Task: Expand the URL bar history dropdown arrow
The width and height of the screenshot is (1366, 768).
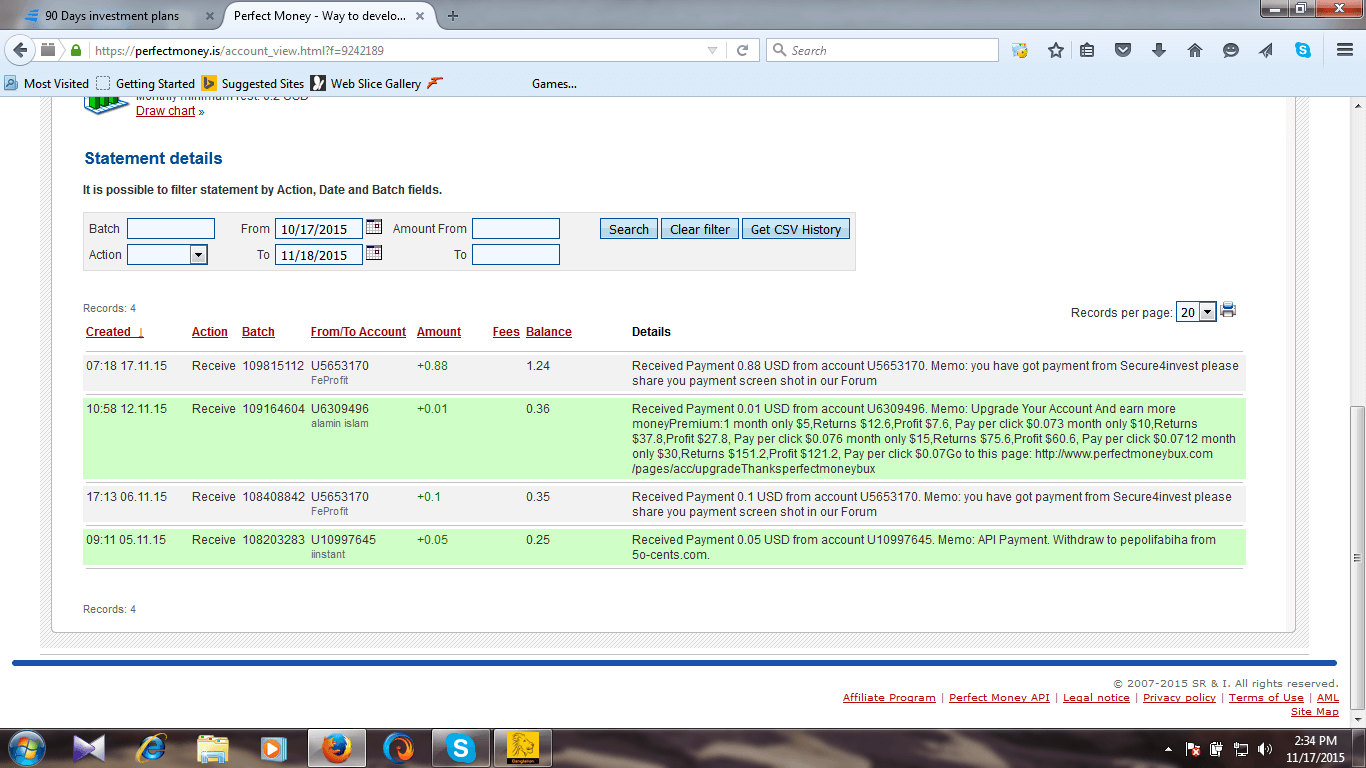Action: [x=712, y=50]
